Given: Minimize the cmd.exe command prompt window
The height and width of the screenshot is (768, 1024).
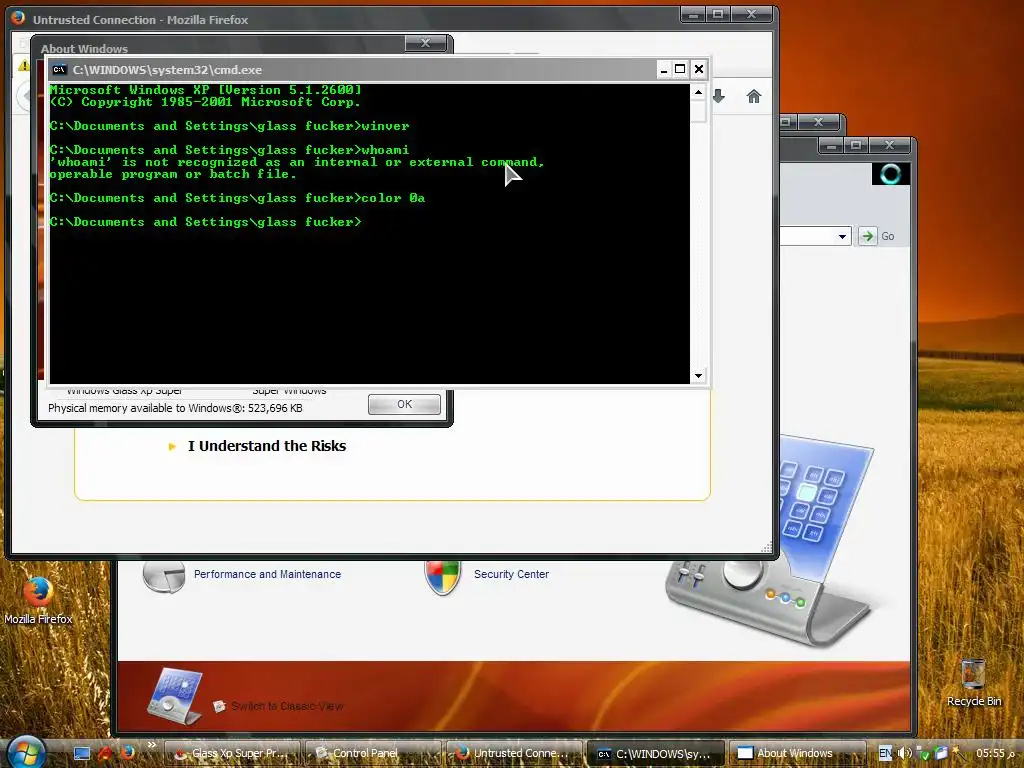Looking at the screenshot, I should click(x=664, y=69).
